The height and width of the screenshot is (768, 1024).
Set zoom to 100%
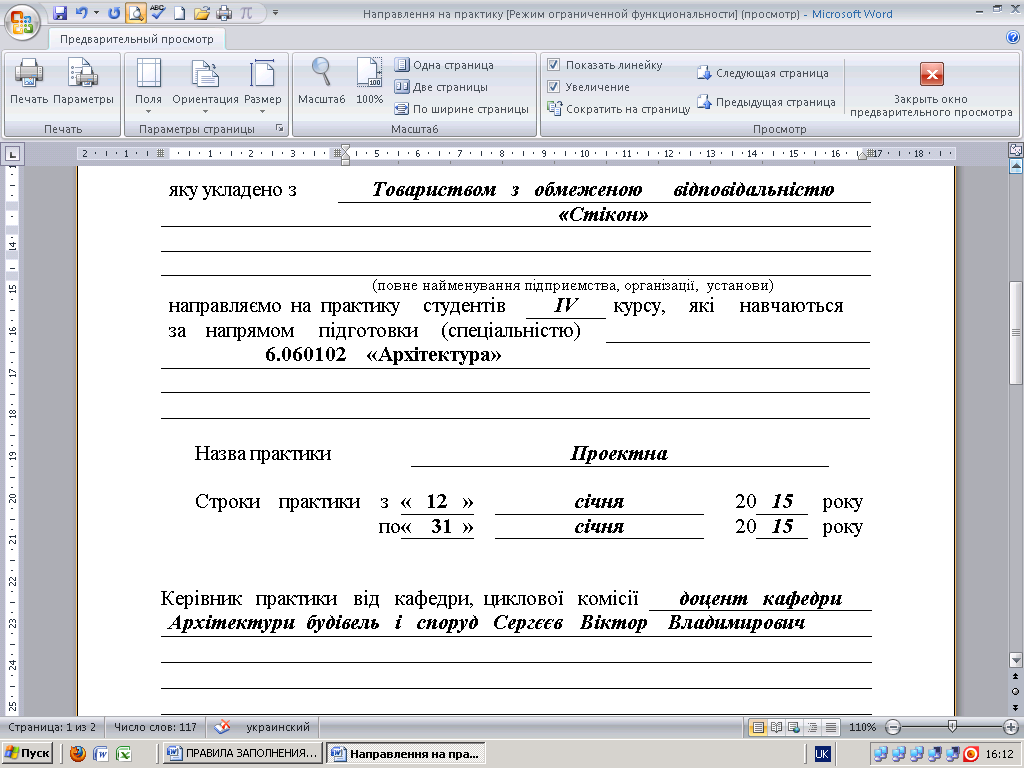click(x=369, y=81)
